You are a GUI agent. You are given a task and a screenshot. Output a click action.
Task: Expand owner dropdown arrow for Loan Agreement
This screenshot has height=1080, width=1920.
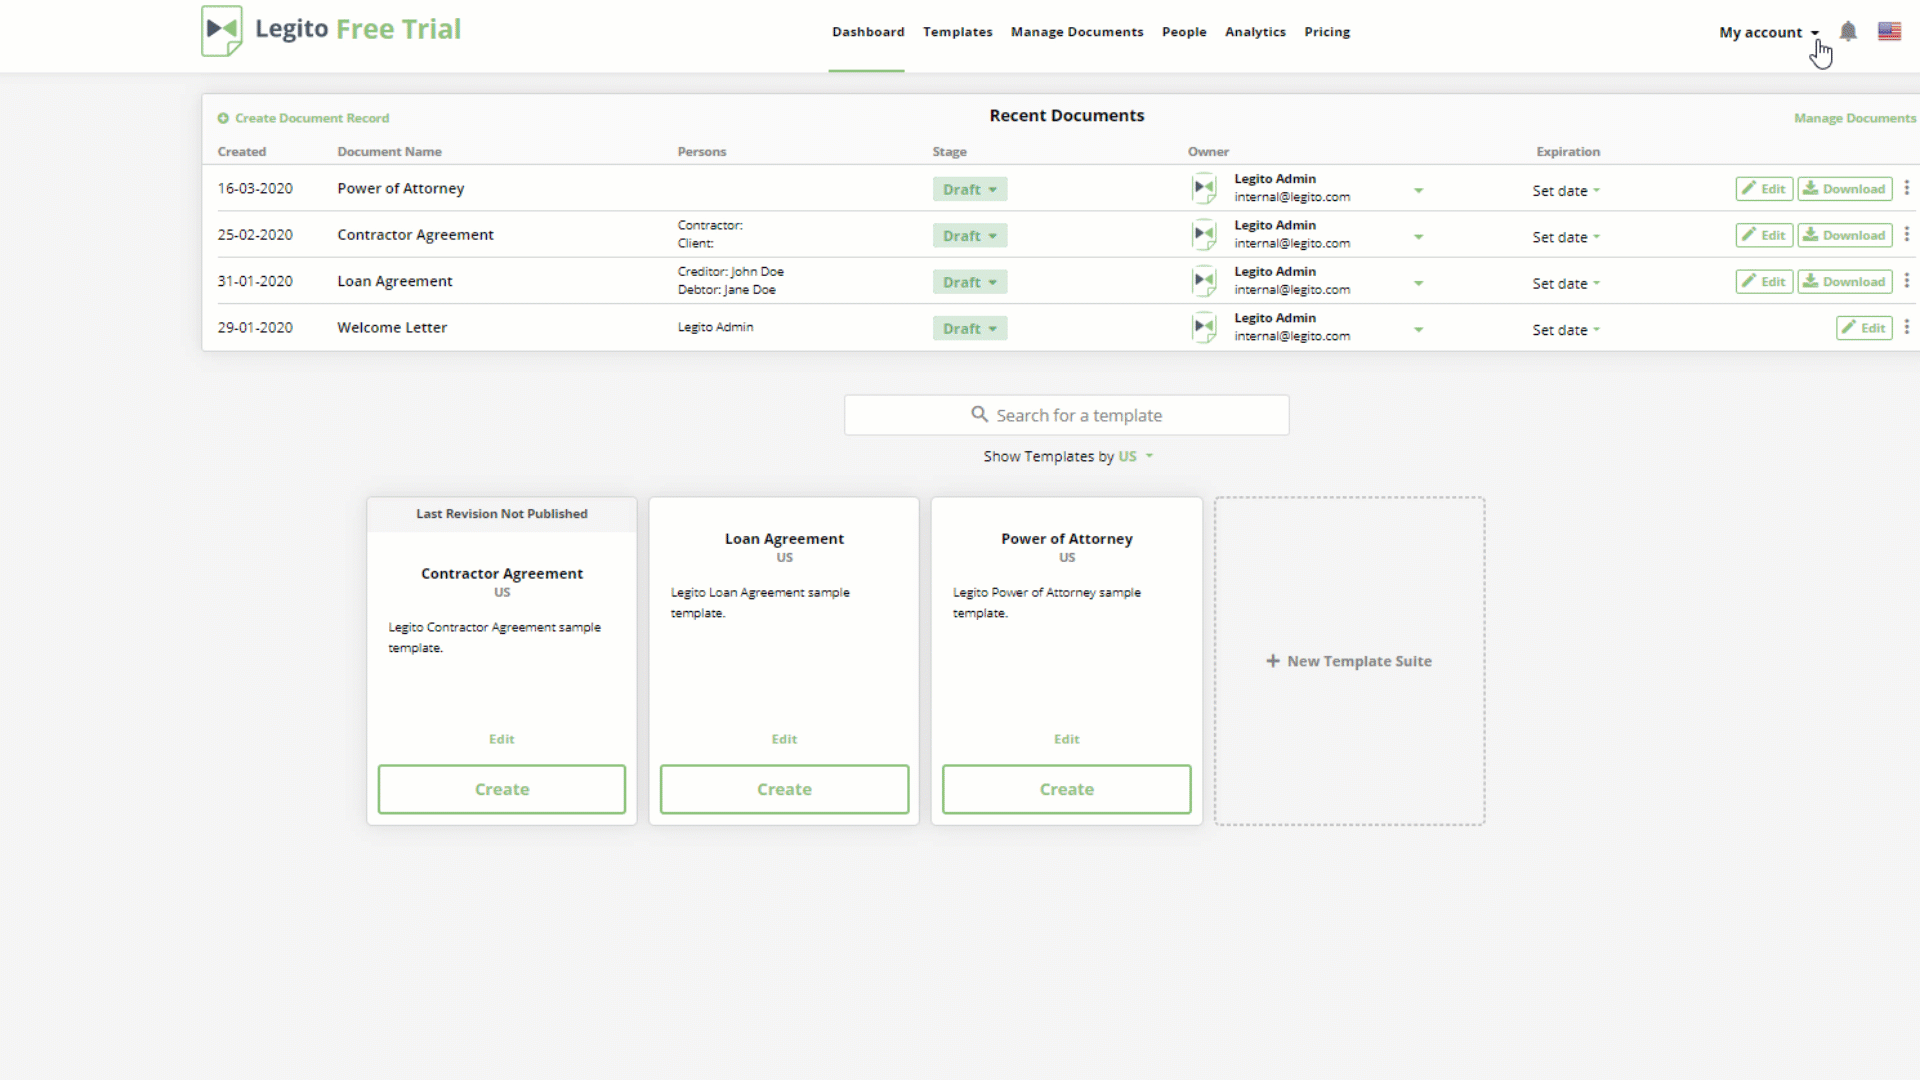point(1418,283)
